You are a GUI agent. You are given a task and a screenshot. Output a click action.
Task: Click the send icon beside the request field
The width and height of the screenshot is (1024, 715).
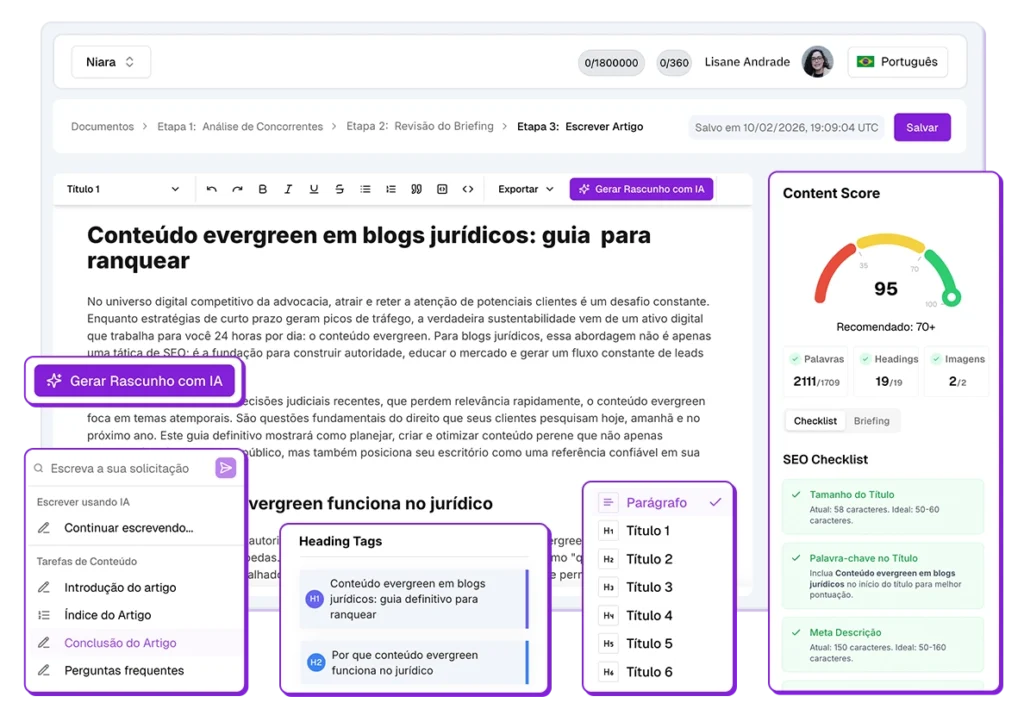click(226, 468)
